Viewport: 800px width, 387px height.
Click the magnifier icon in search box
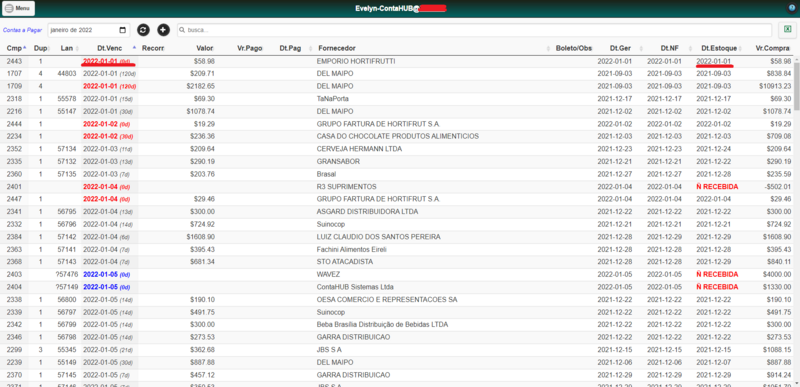(x=182, y=30)
